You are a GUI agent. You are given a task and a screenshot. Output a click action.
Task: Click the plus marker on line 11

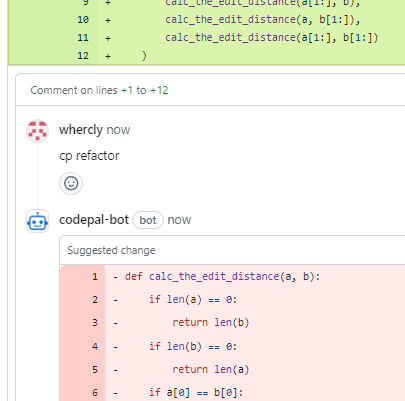(x=108, y=38)
